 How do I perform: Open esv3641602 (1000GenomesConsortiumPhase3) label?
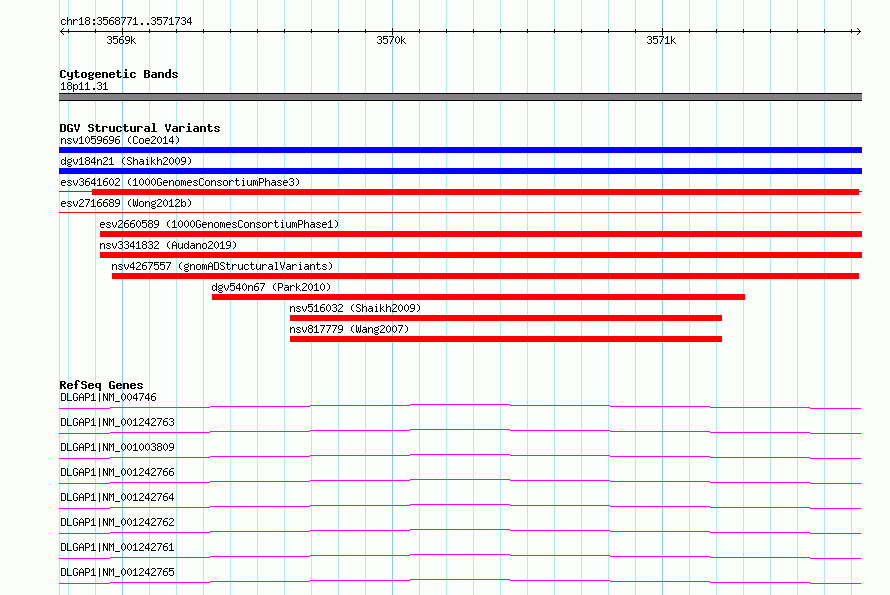click(x=180, y=182)
